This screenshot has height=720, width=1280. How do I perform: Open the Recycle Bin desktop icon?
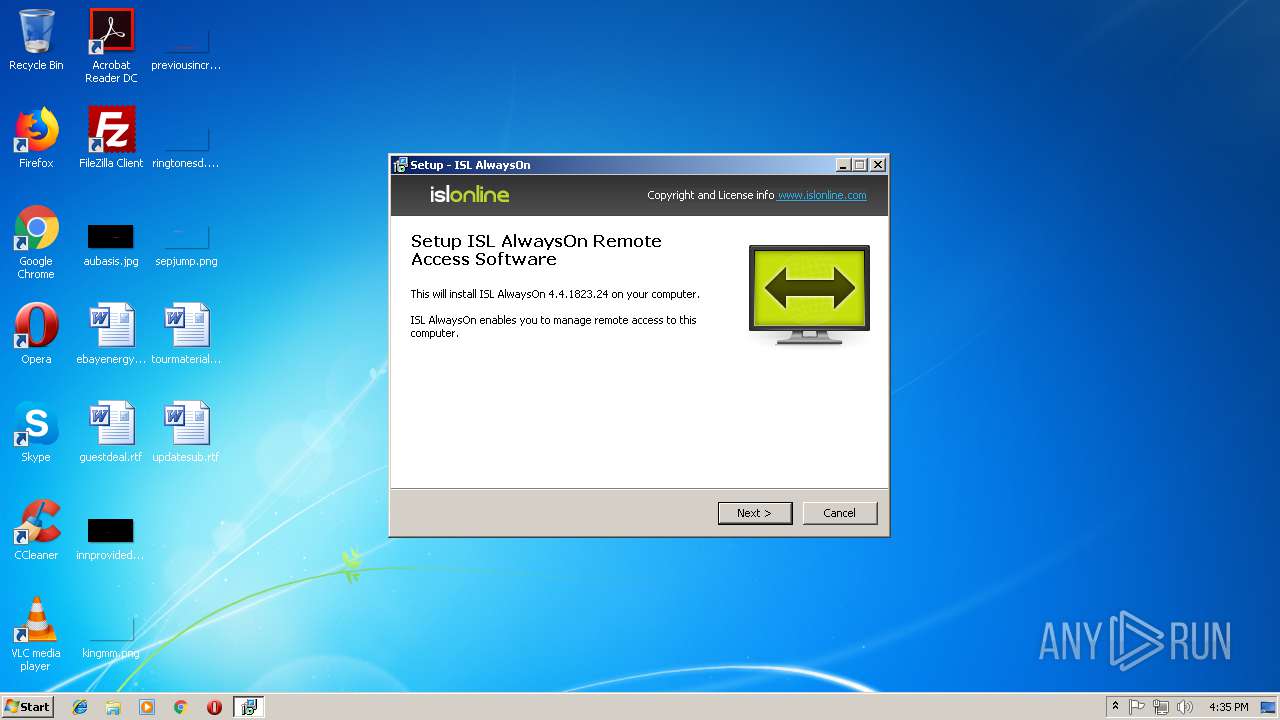point(36,40)
